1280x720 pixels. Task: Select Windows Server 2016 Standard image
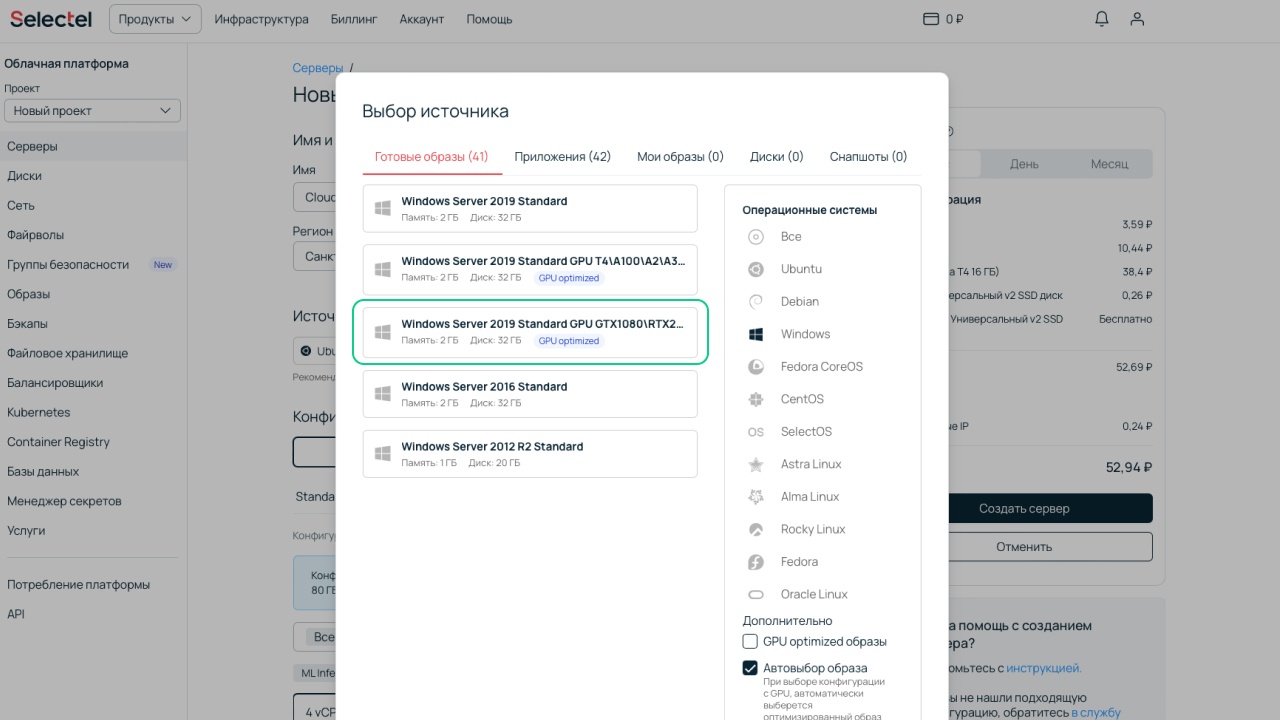click(x=529, y=394)
